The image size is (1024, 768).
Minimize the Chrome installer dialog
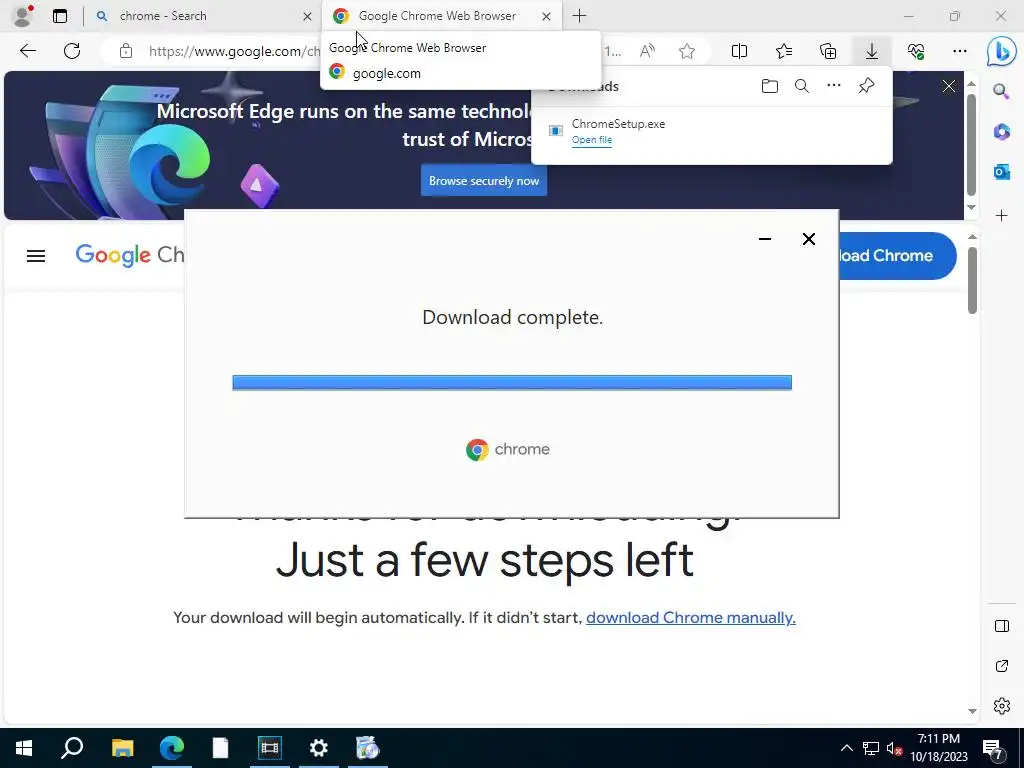pos(765,239)
